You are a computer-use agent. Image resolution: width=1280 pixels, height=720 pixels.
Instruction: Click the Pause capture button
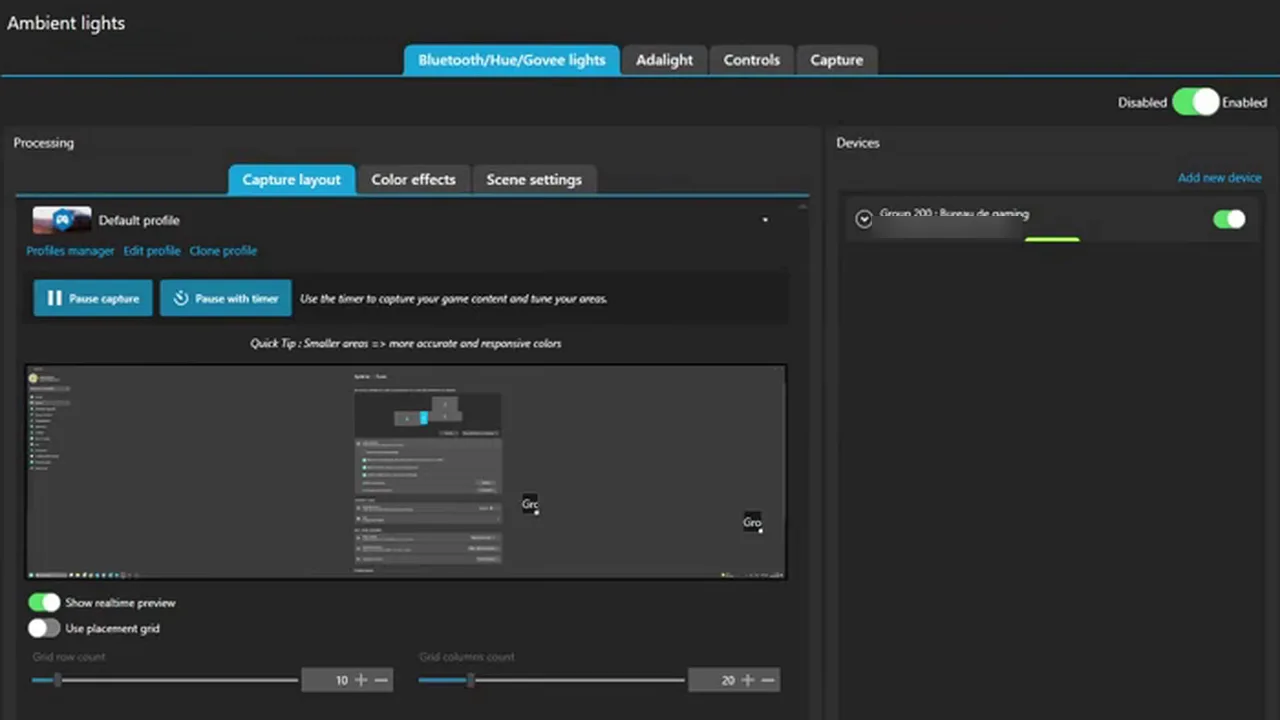click(x=93, y=298)
